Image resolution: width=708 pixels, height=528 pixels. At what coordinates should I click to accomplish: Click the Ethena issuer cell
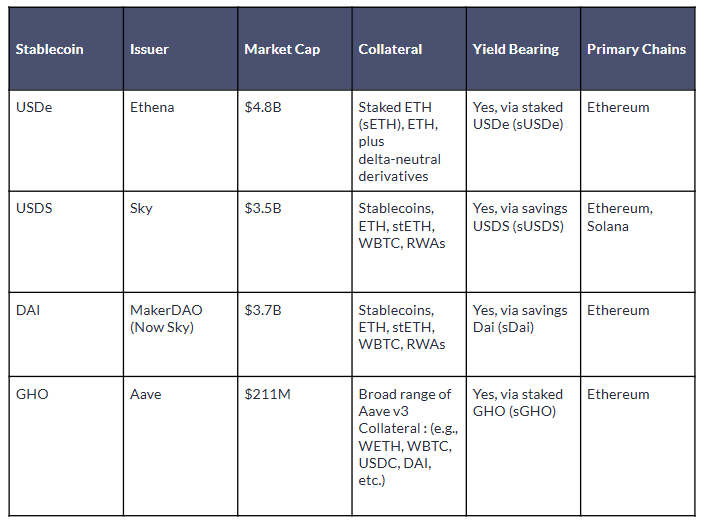point(152,107)
